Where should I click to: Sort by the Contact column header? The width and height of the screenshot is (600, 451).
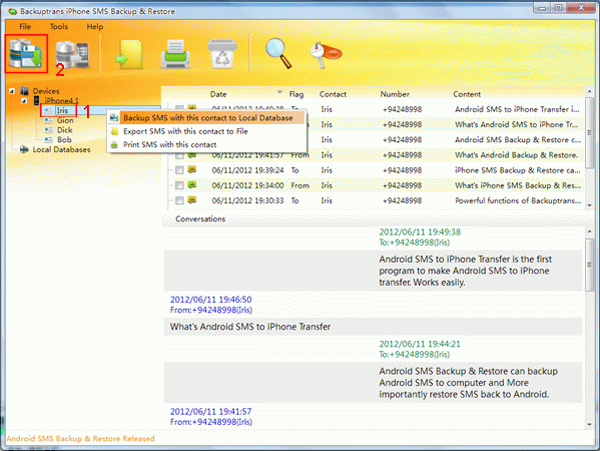coord(333,94)
